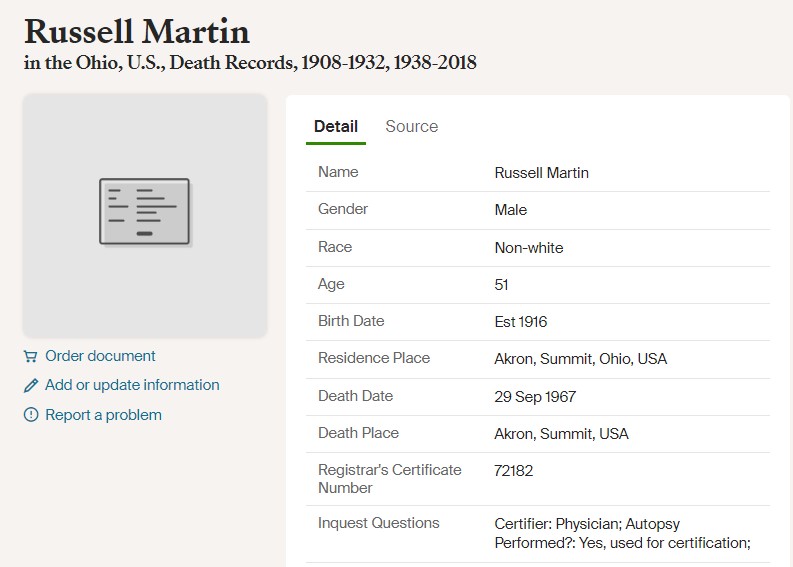Open the Order document link
Viewport: 793px width, 567px height.
(100, 356)
